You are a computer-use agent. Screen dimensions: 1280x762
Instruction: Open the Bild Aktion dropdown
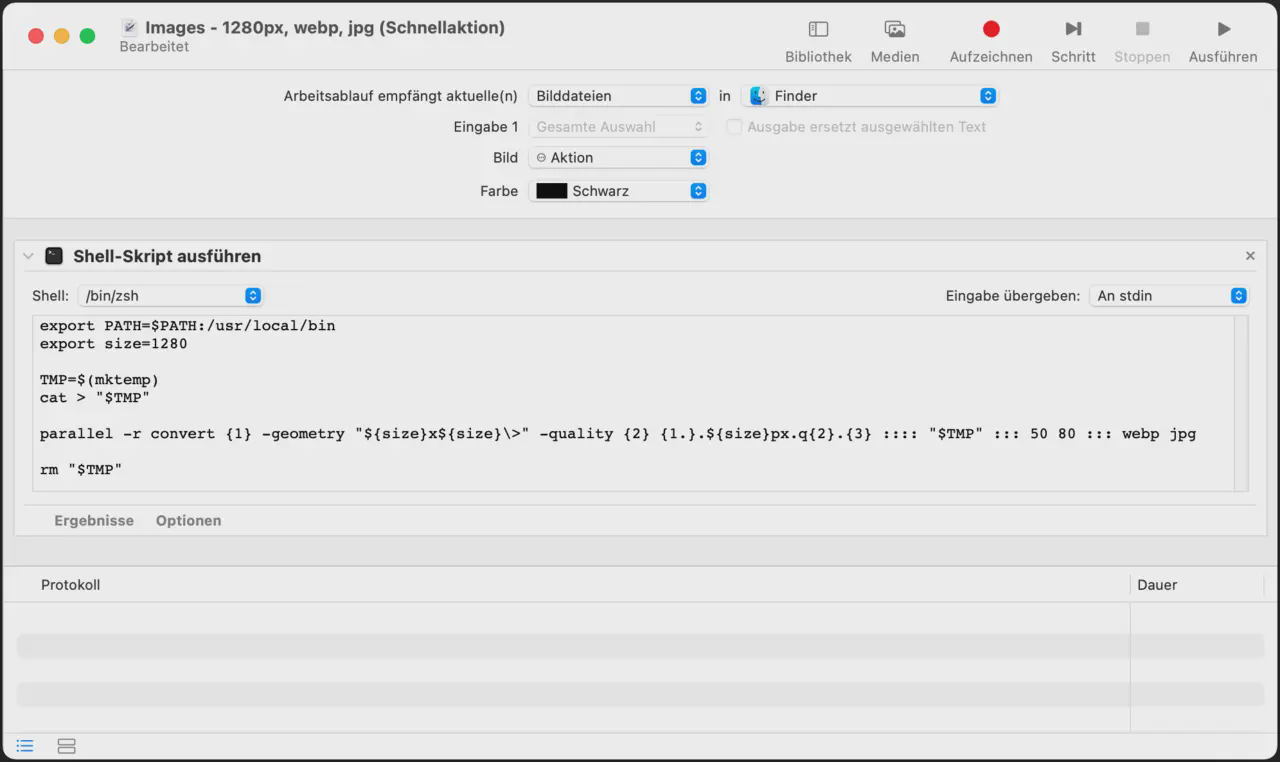tap(618, 158)
